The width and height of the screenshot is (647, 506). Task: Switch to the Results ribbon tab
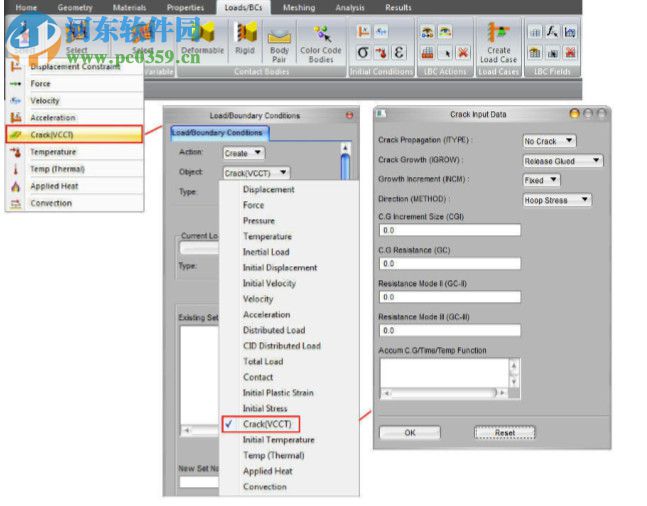(398, 7)
